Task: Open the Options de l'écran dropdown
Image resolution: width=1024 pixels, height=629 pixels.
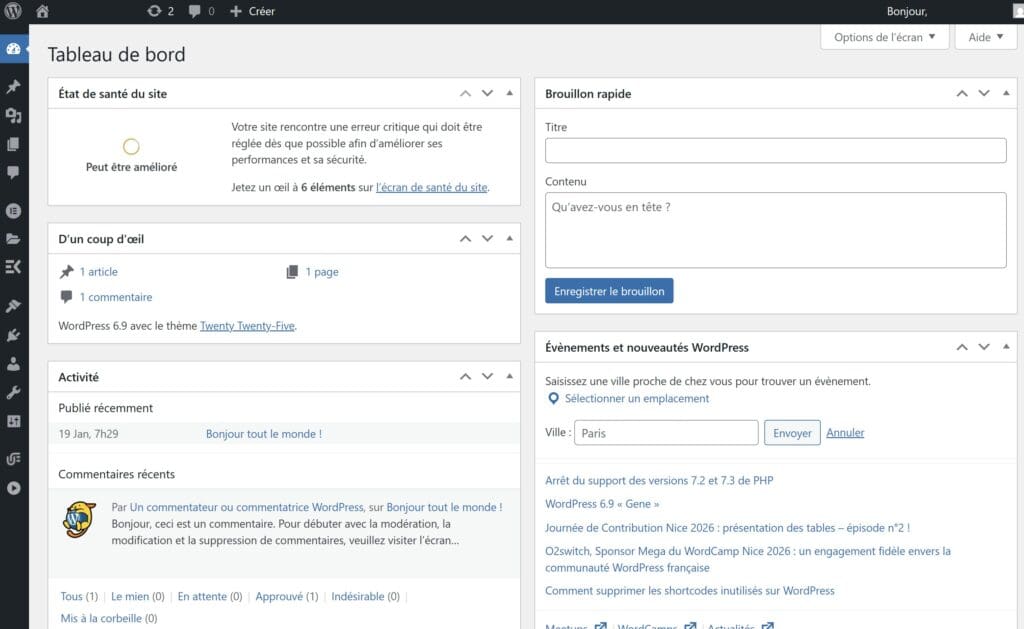Action: (884, 36)
